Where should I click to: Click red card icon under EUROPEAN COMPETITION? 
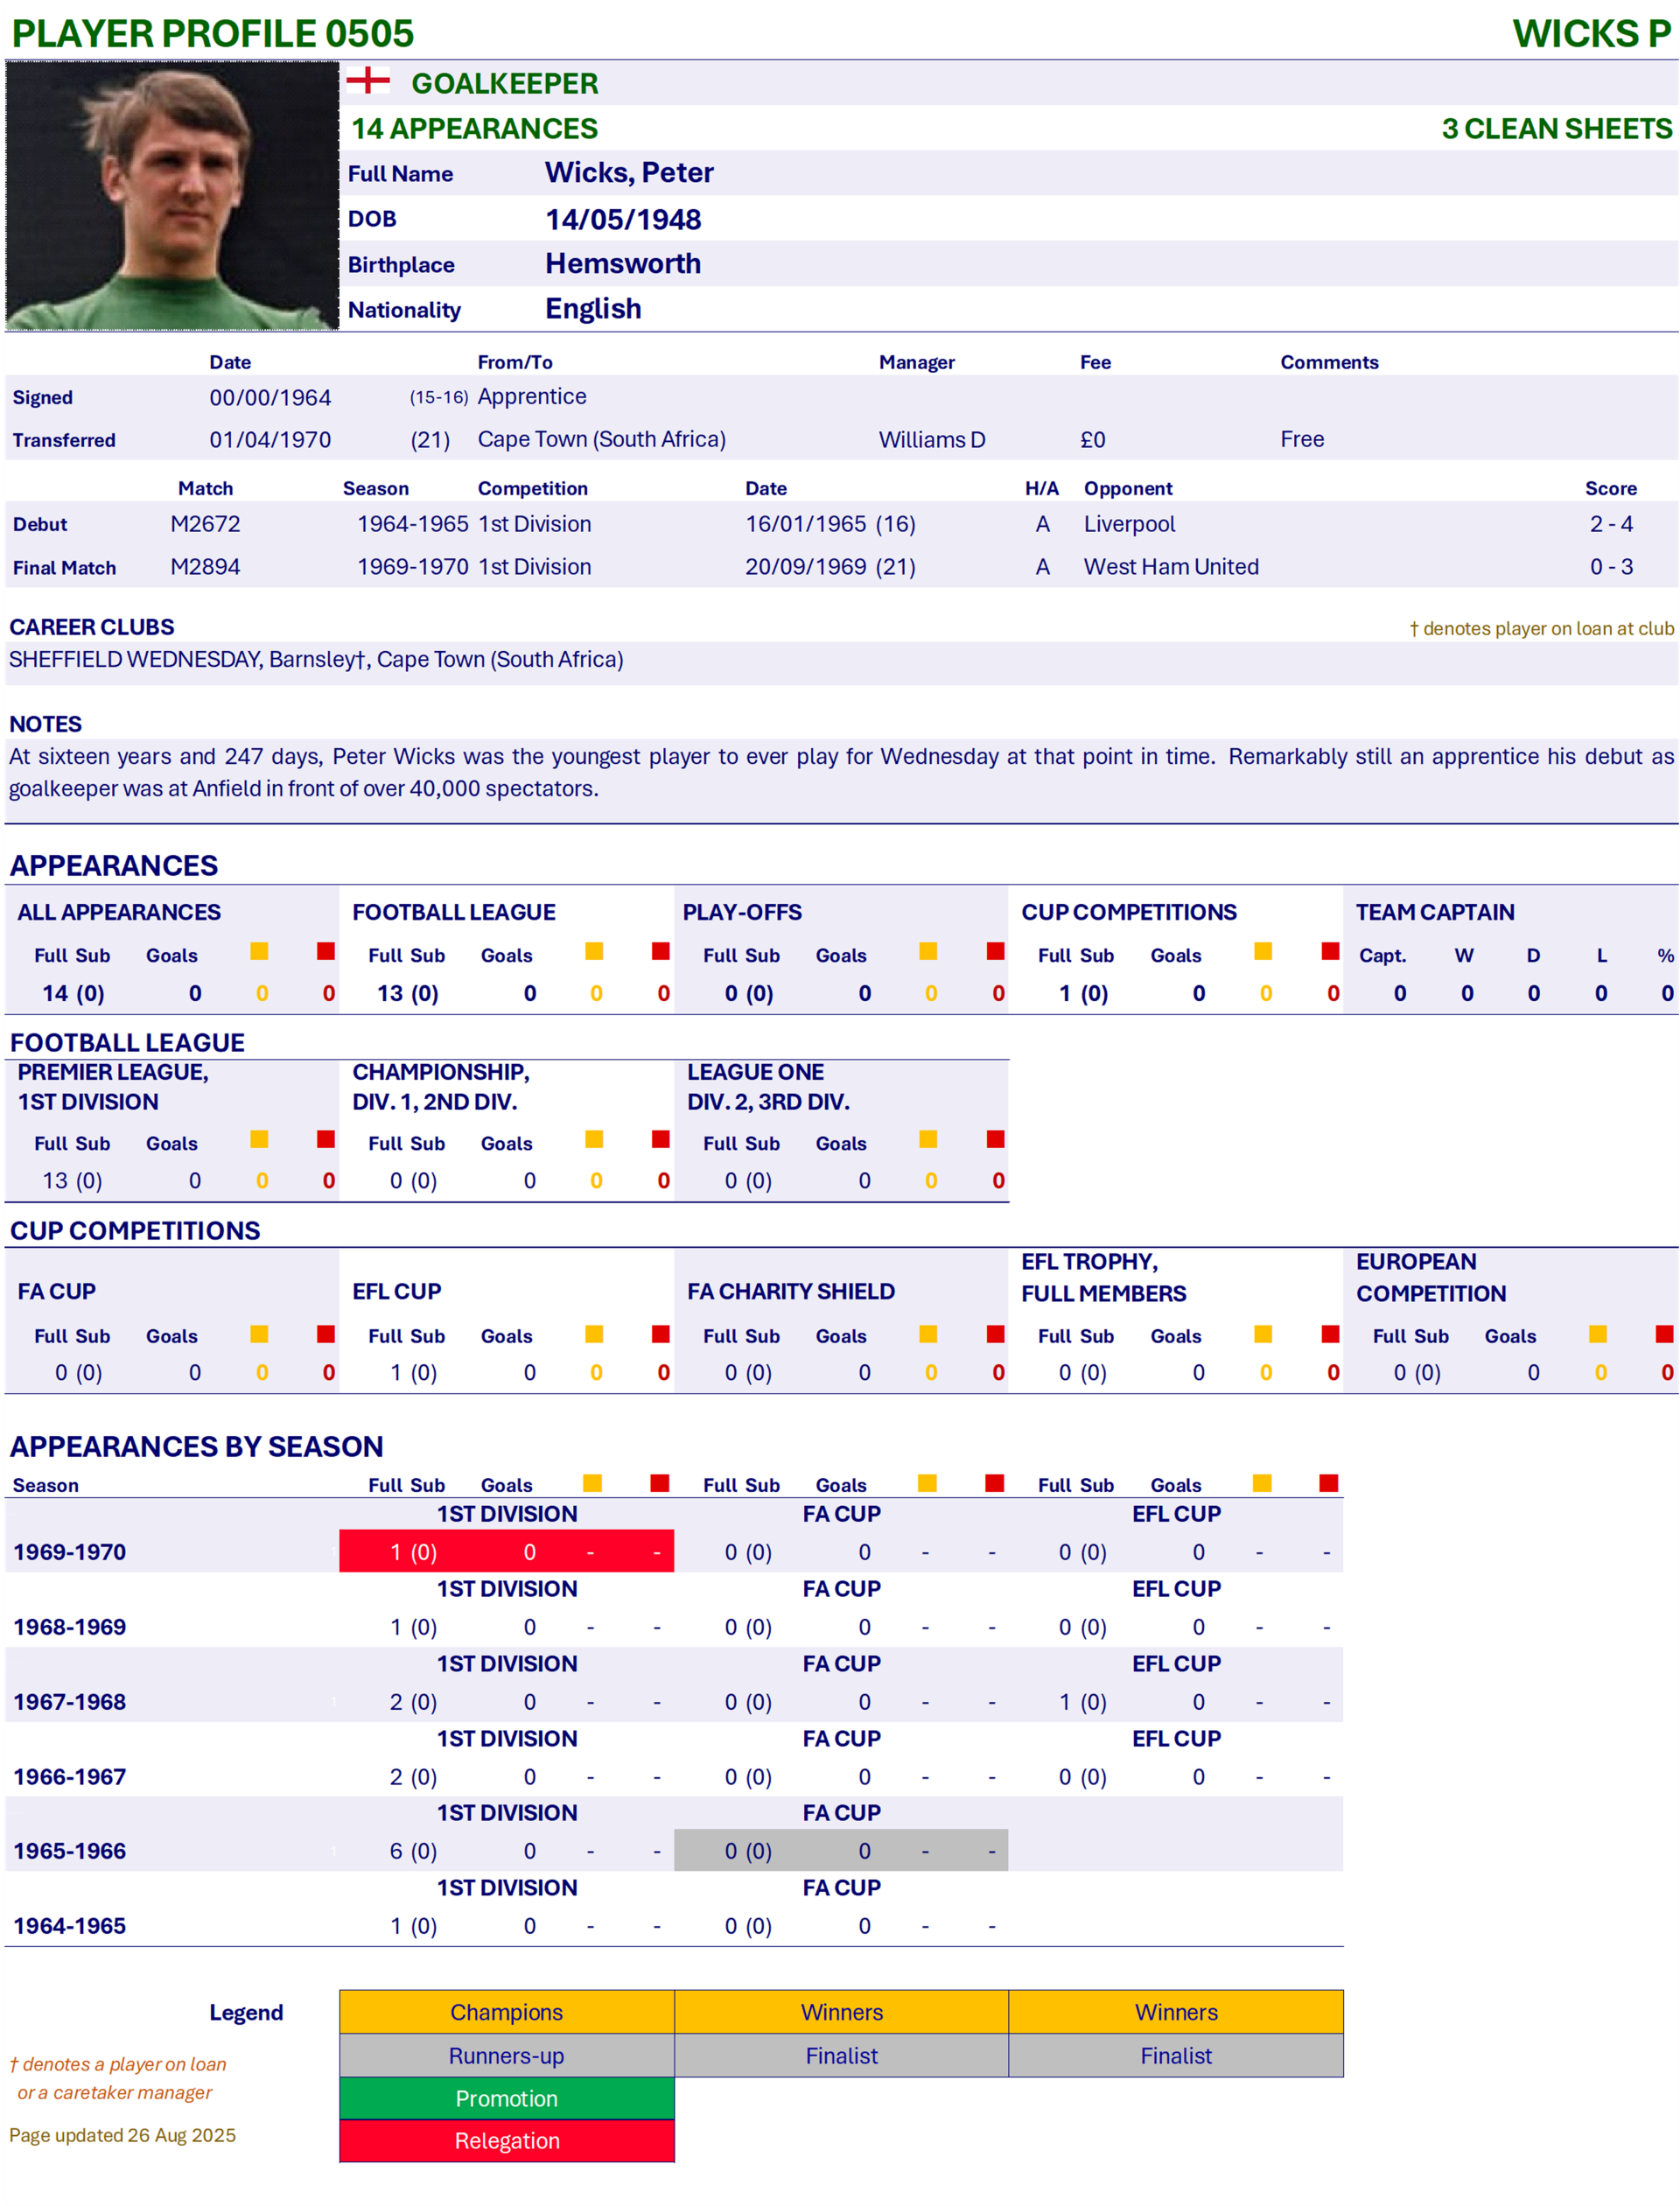1664,1334
